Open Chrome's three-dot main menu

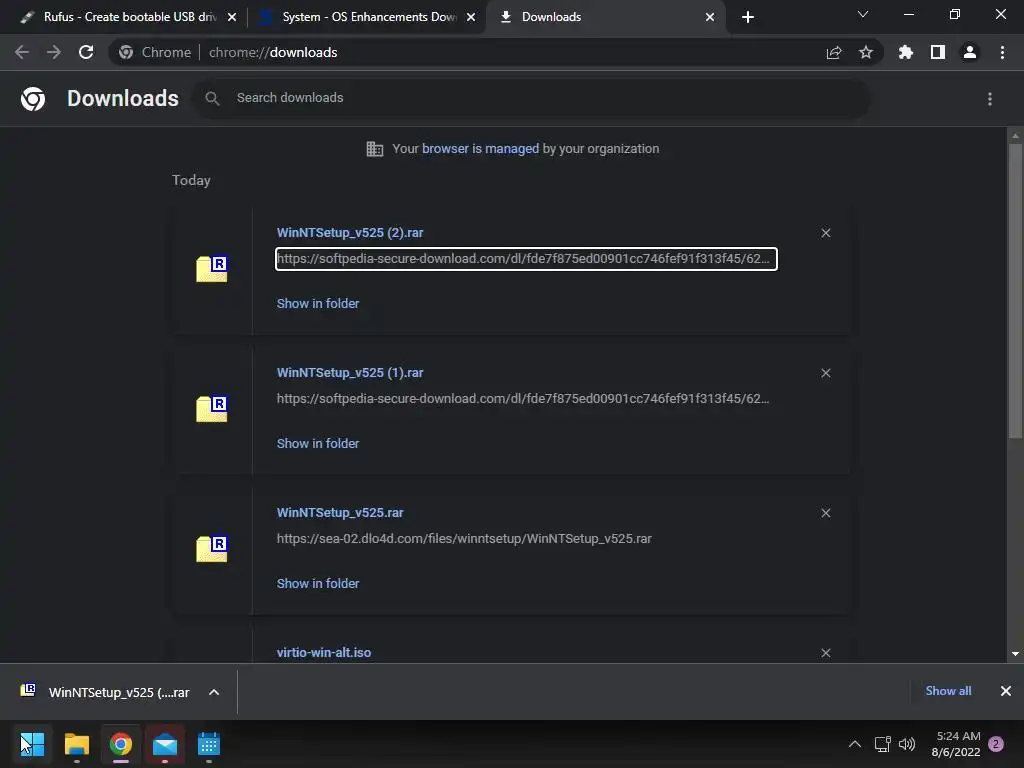pyautogui.click(x=1002, y=52)
